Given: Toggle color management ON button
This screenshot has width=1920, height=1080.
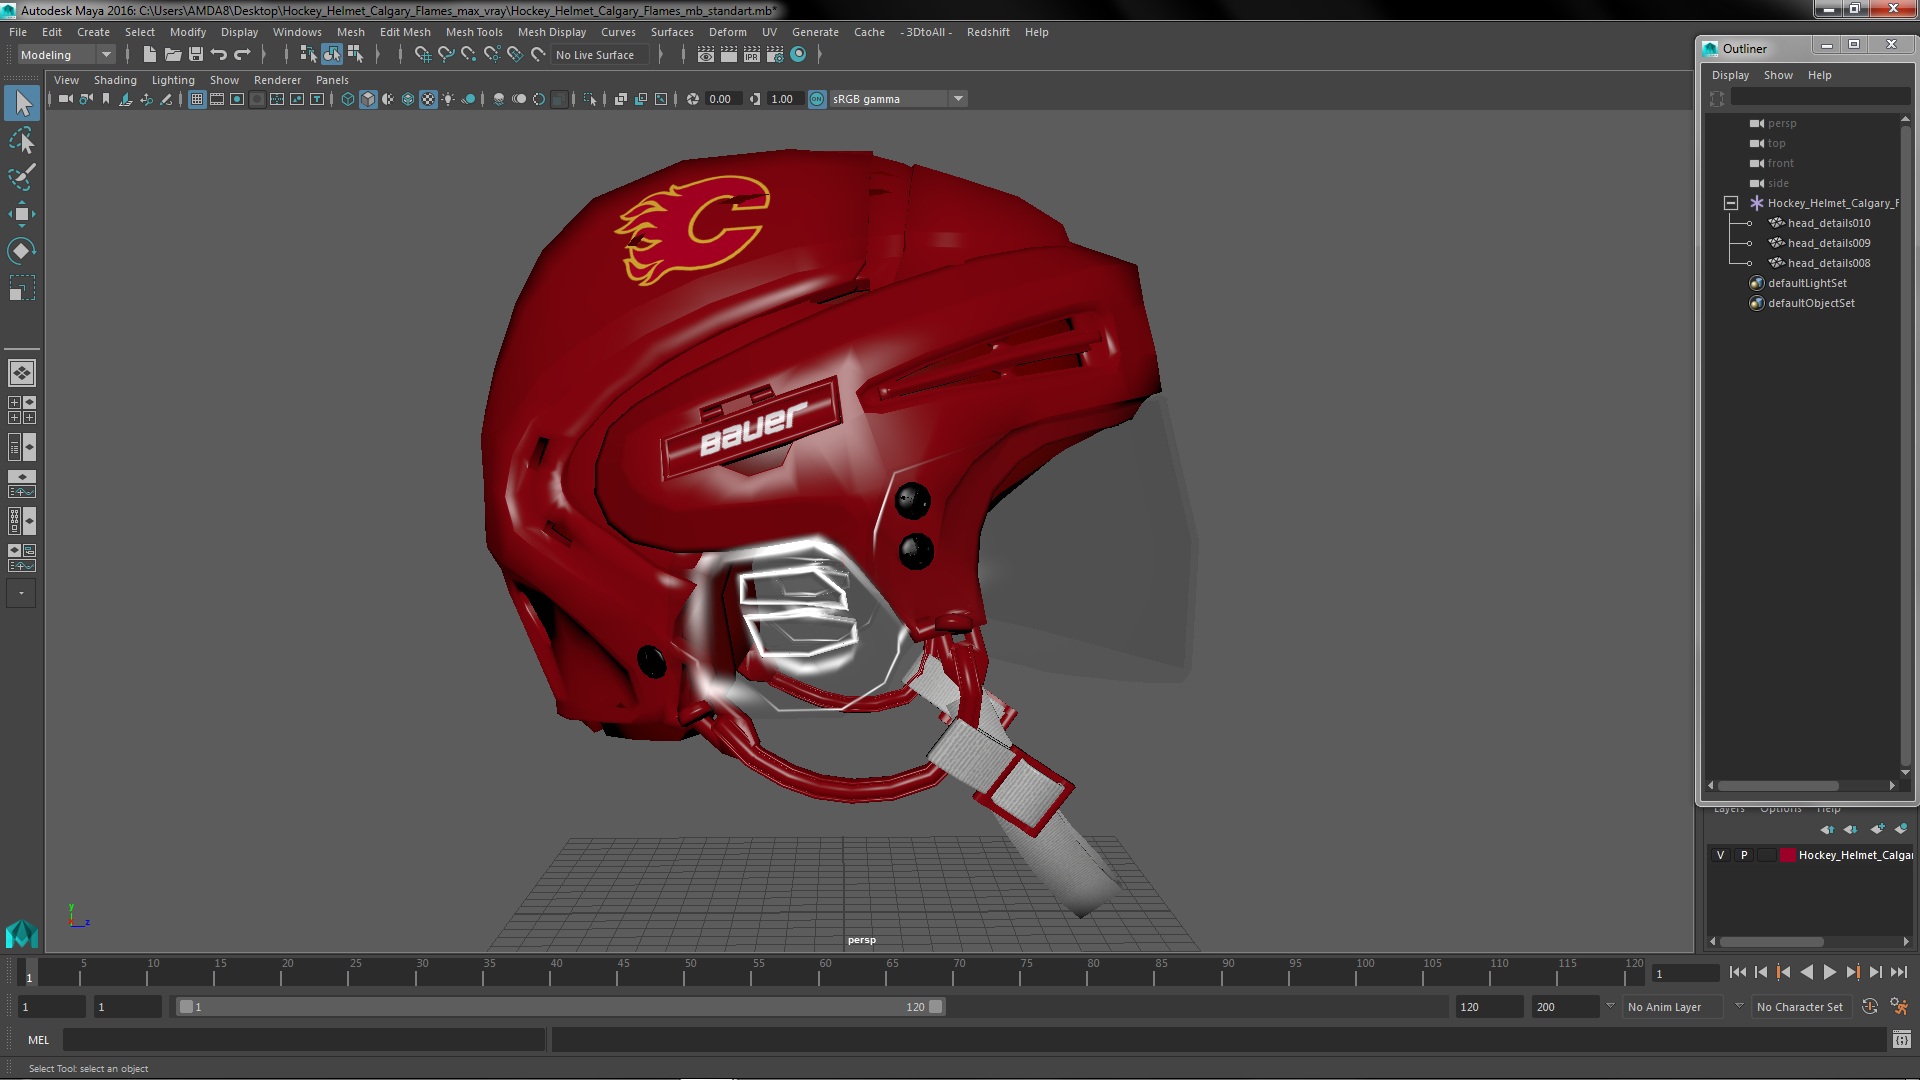Looking at the screenshot, I should click(817, 99).
